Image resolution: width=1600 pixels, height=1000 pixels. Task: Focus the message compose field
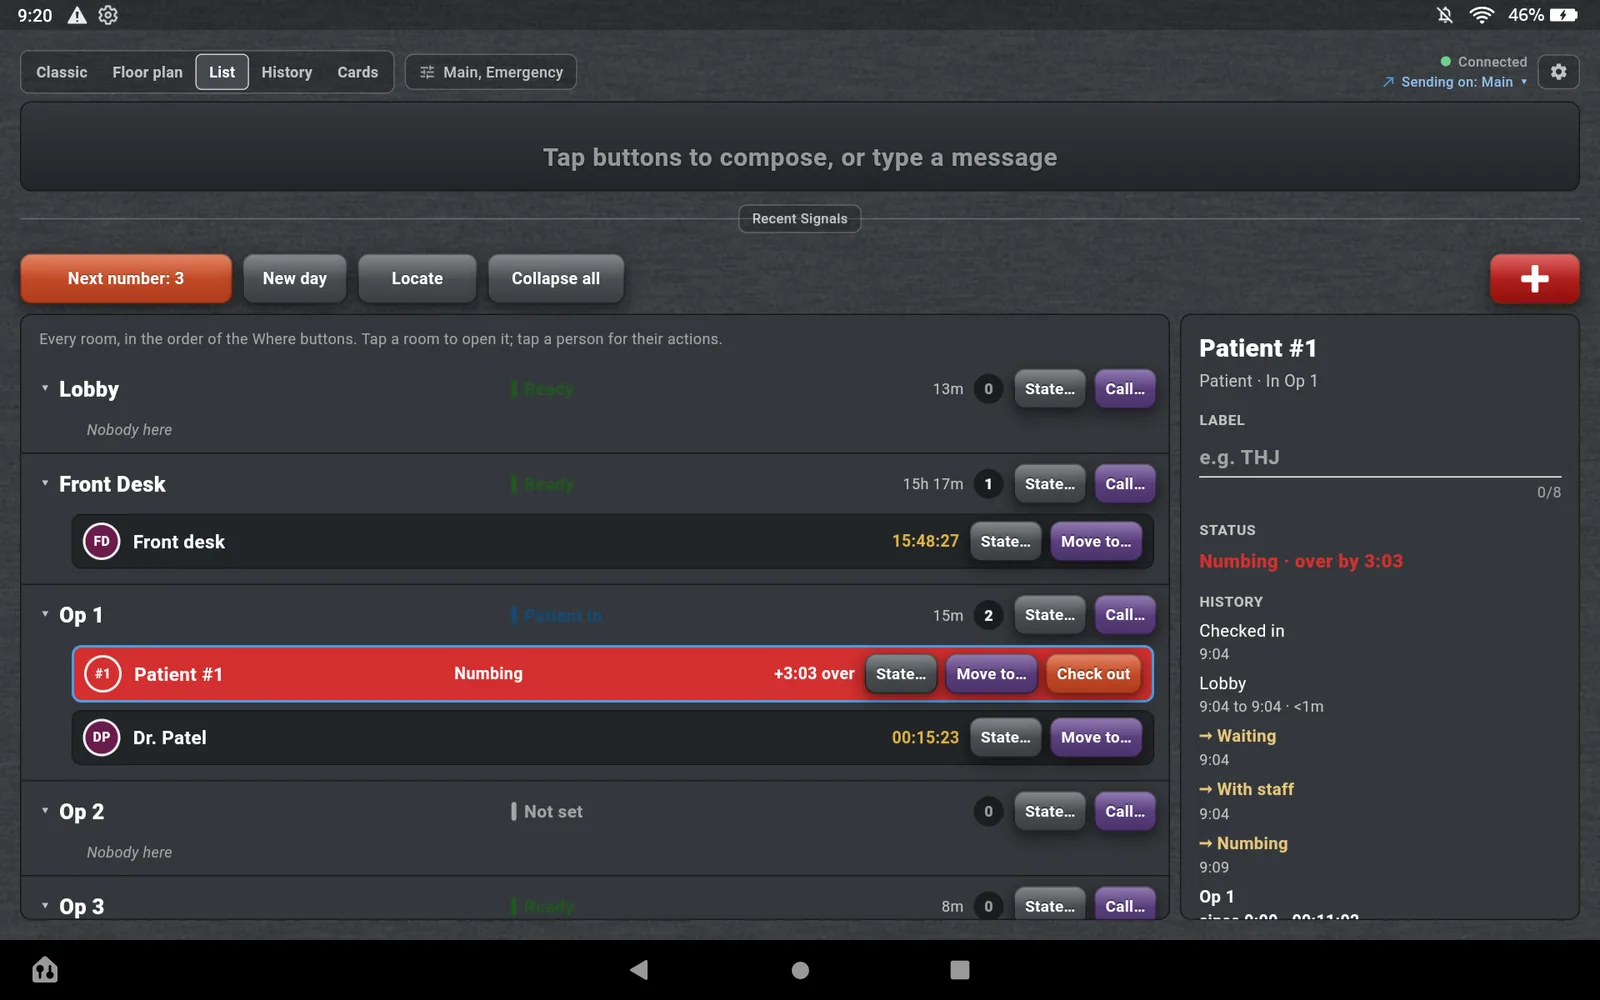800,147
